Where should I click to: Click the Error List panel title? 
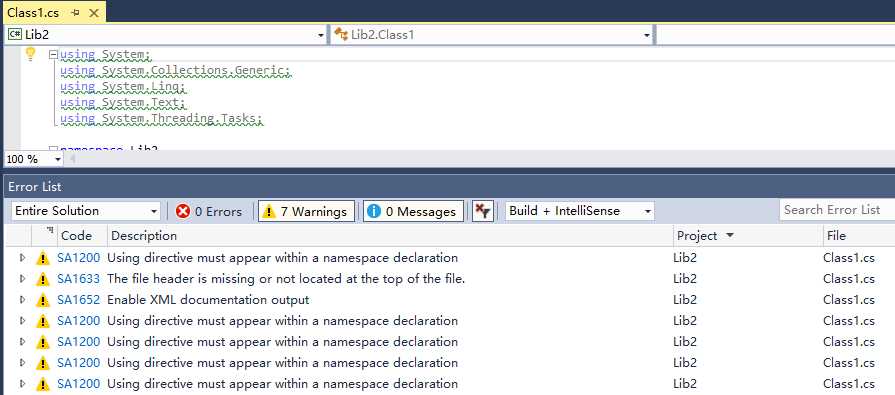click(x=34, y=187)
